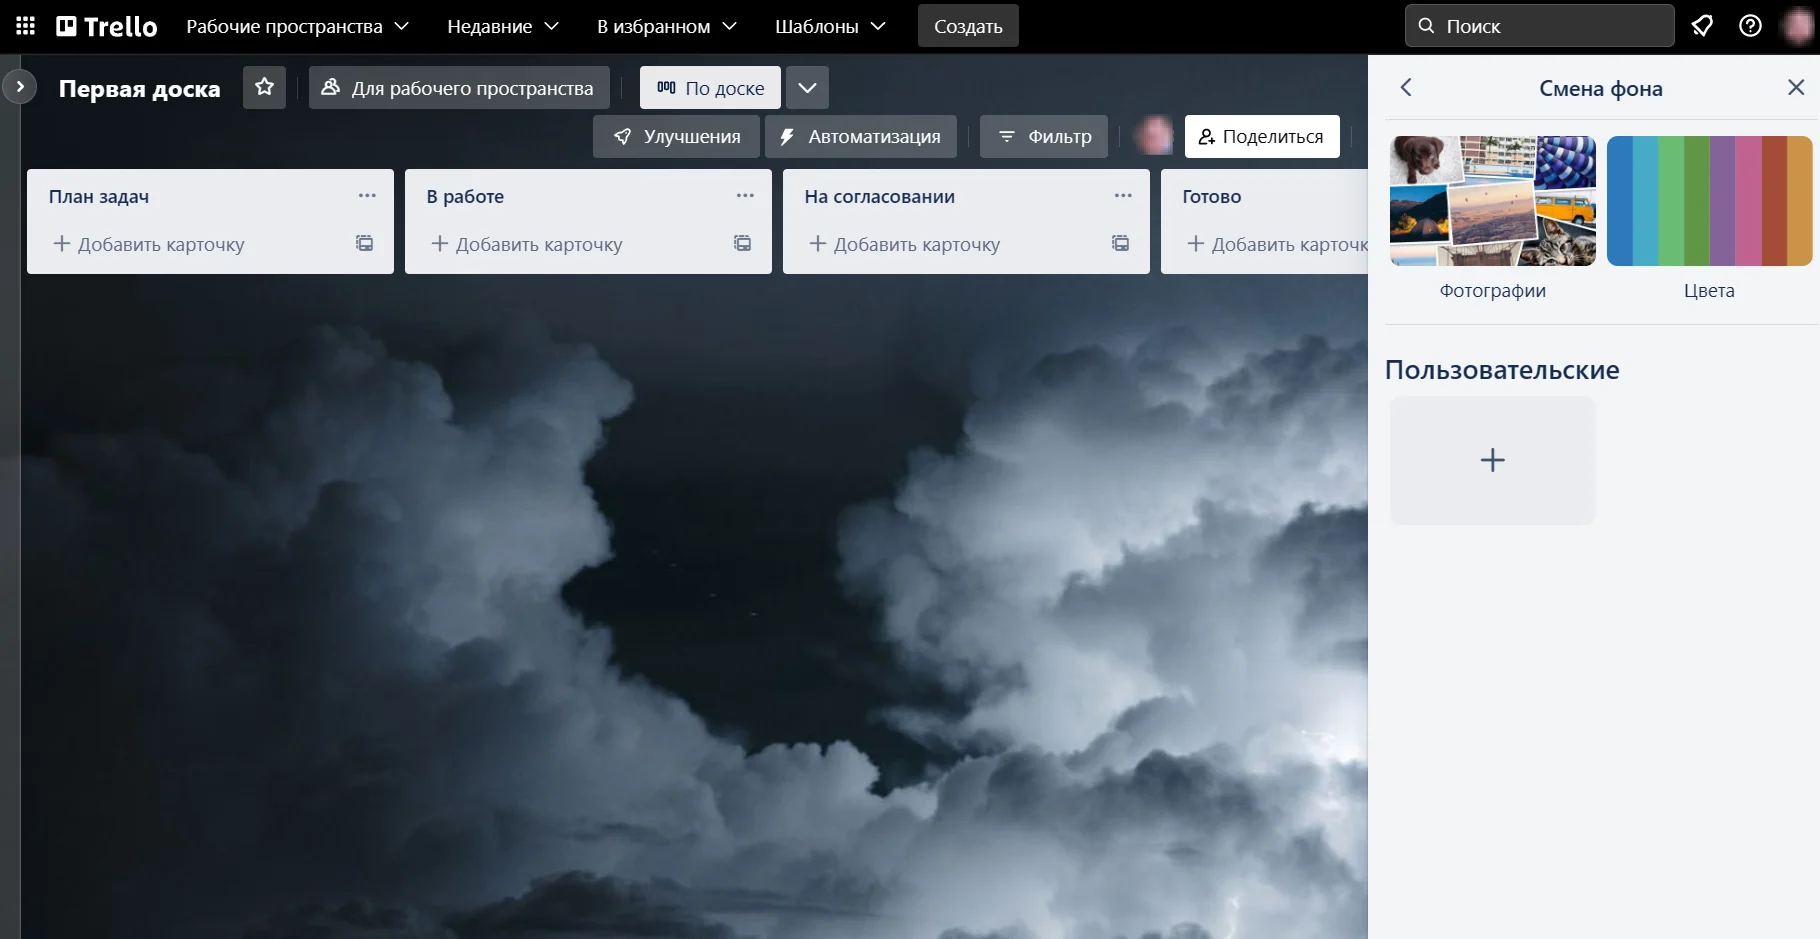Open notifications icon in top bar

click(1702, 26)
